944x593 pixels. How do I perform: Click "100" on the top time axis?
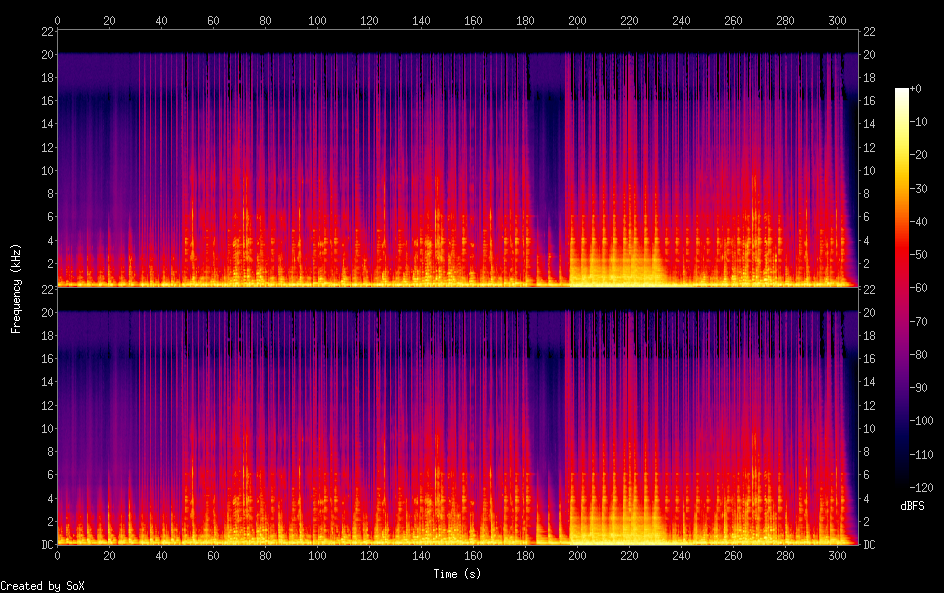317,21
